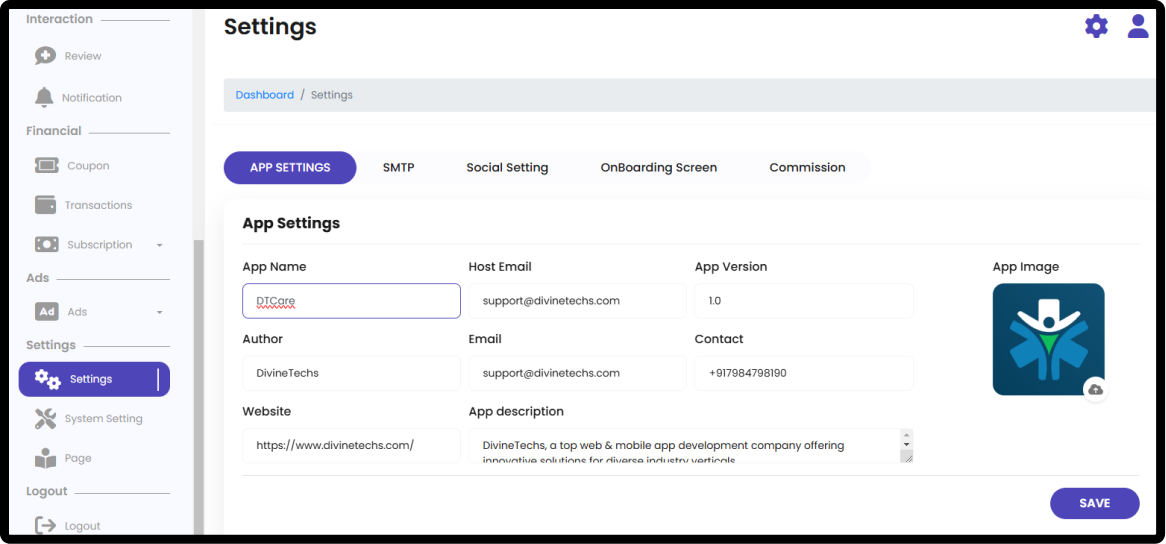Select the APP SETTINGS tab
Viewport: 1166px width, 544px height.
click(x=290, y=167)
